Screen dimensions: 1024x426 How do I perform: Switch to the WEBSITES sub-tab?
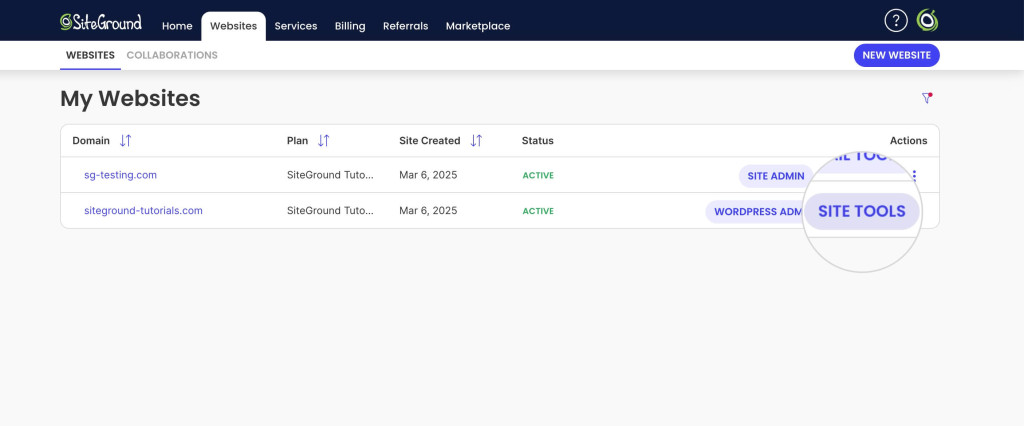click(90, 56)
